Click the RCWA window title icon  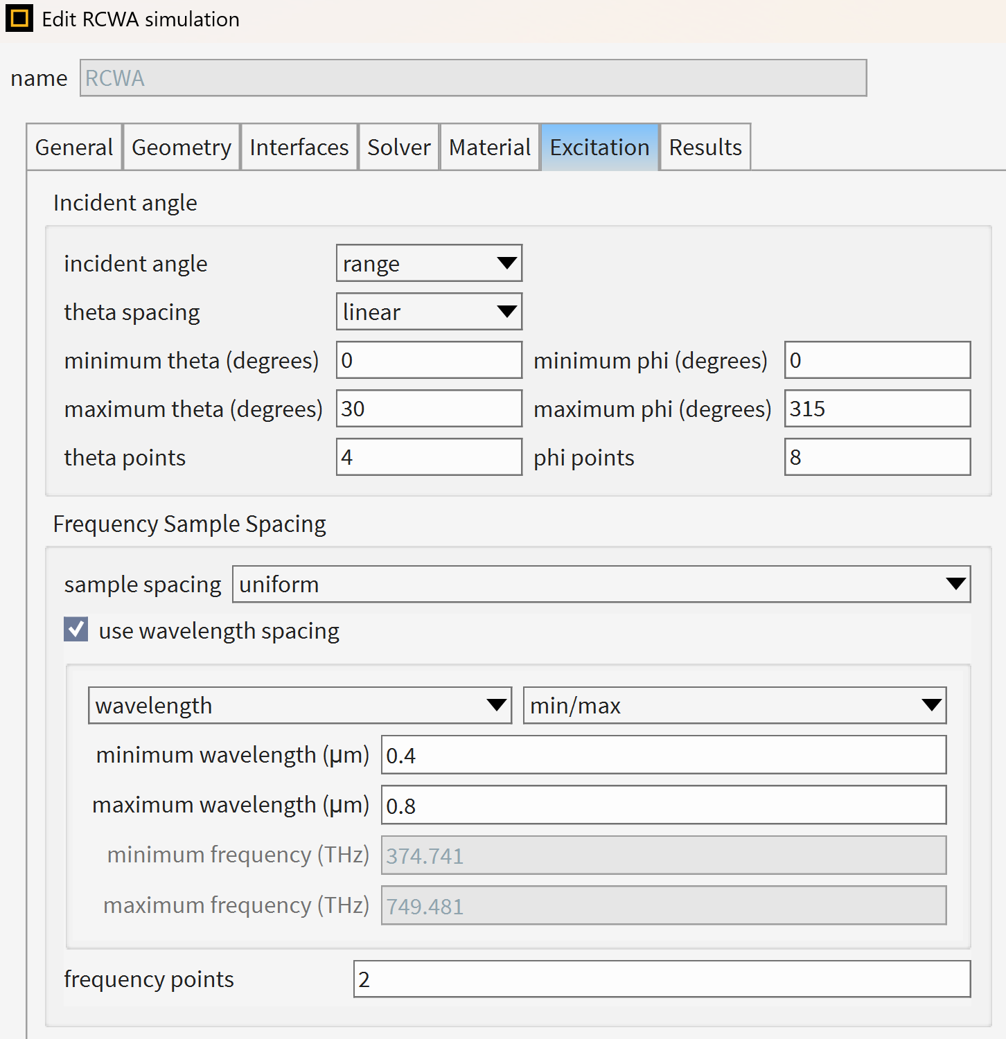(x=19, y=19)
